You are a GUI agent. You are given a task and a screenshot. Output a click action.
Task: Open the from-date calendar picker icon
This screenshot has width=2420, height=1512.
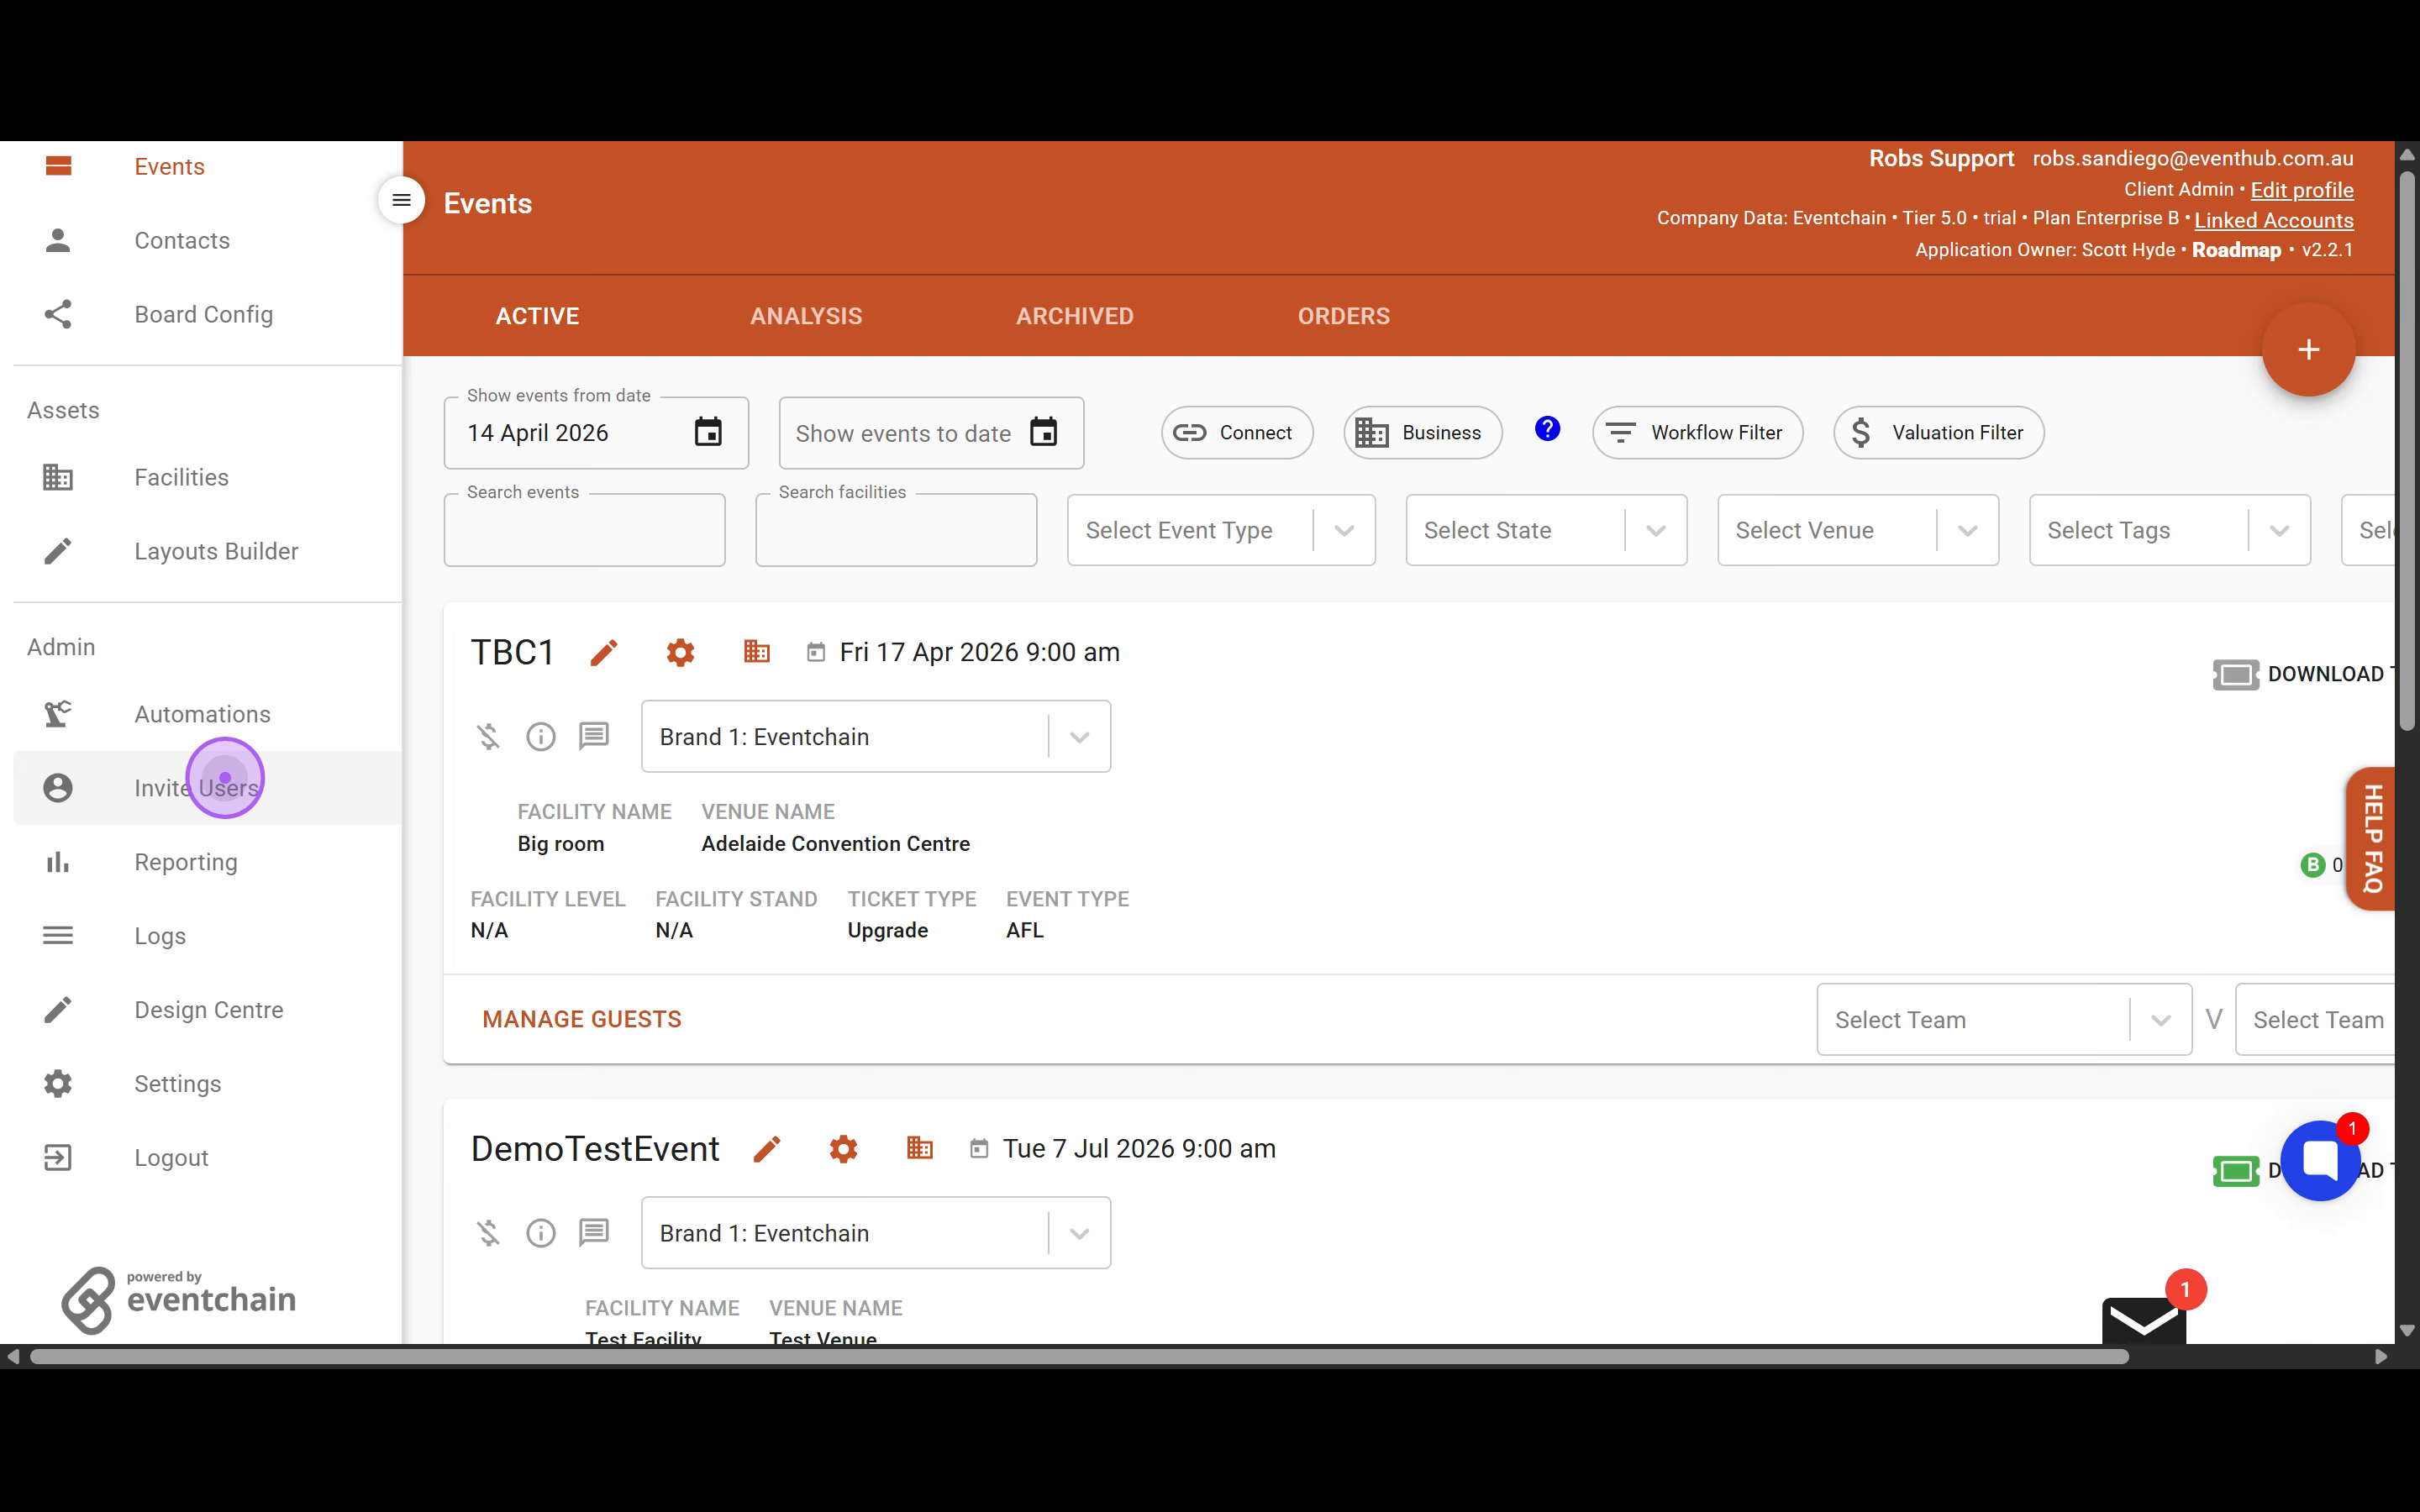pyautogui.click(x=708, y=432)
